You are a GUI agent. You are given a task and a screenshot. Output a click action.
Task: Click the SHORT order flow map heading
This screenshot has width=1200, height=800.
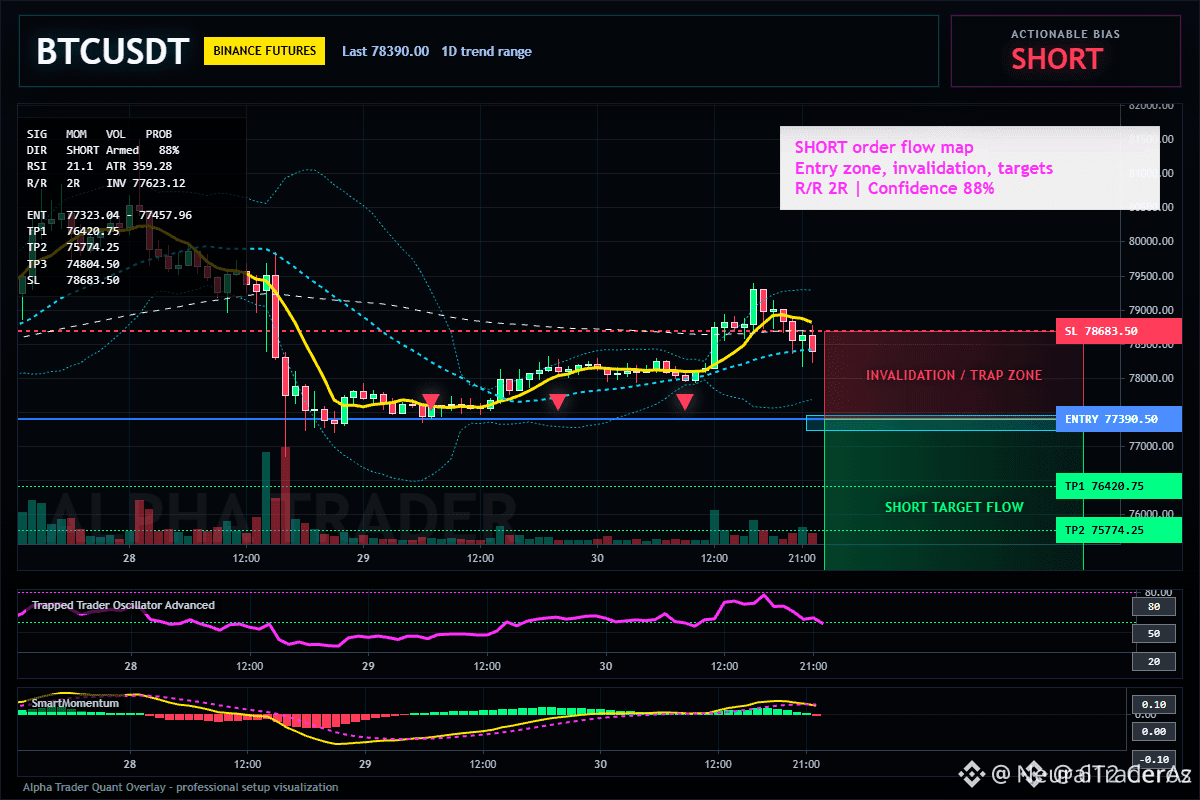[884, 148]
